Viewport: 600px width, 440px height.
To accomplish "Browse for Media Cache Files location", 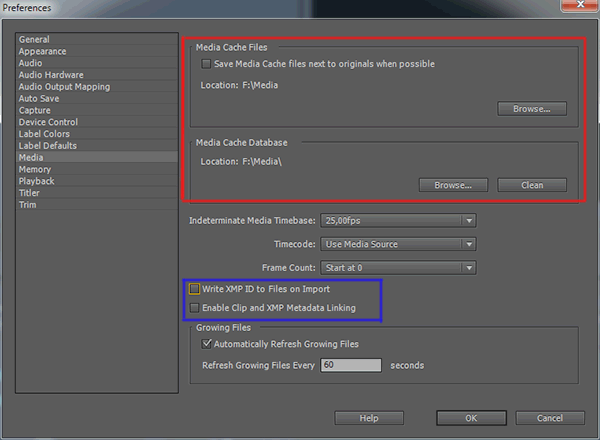I will 532,109.
